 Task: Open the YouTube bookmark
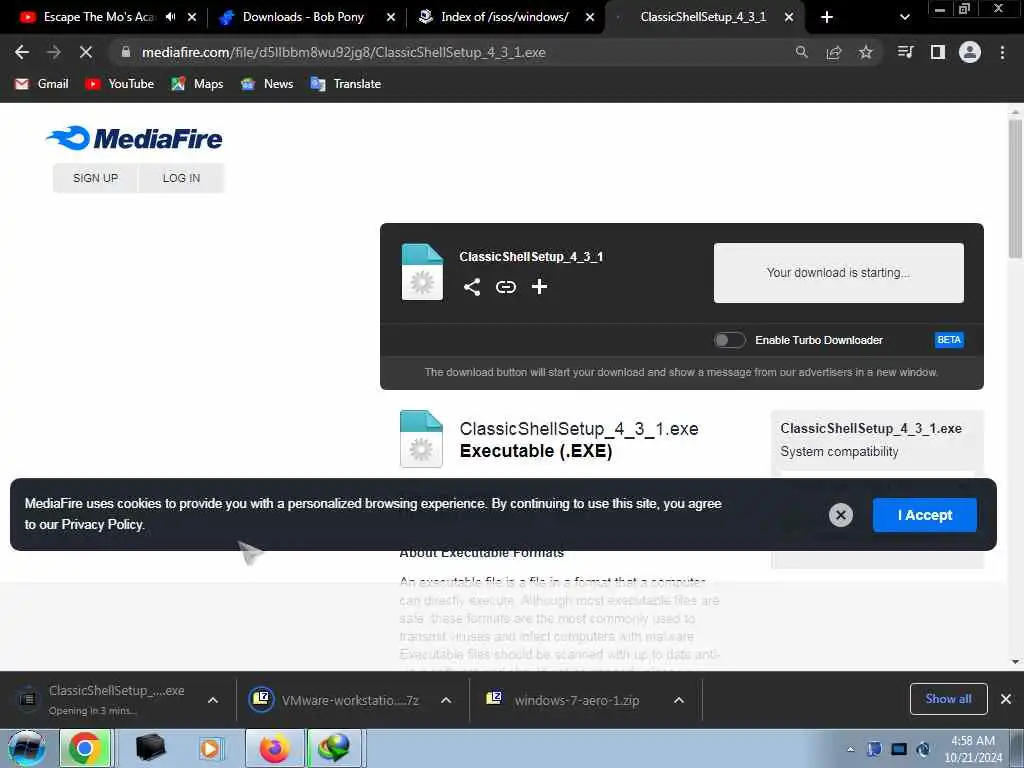pyautogui.click(x=120, y=84)
